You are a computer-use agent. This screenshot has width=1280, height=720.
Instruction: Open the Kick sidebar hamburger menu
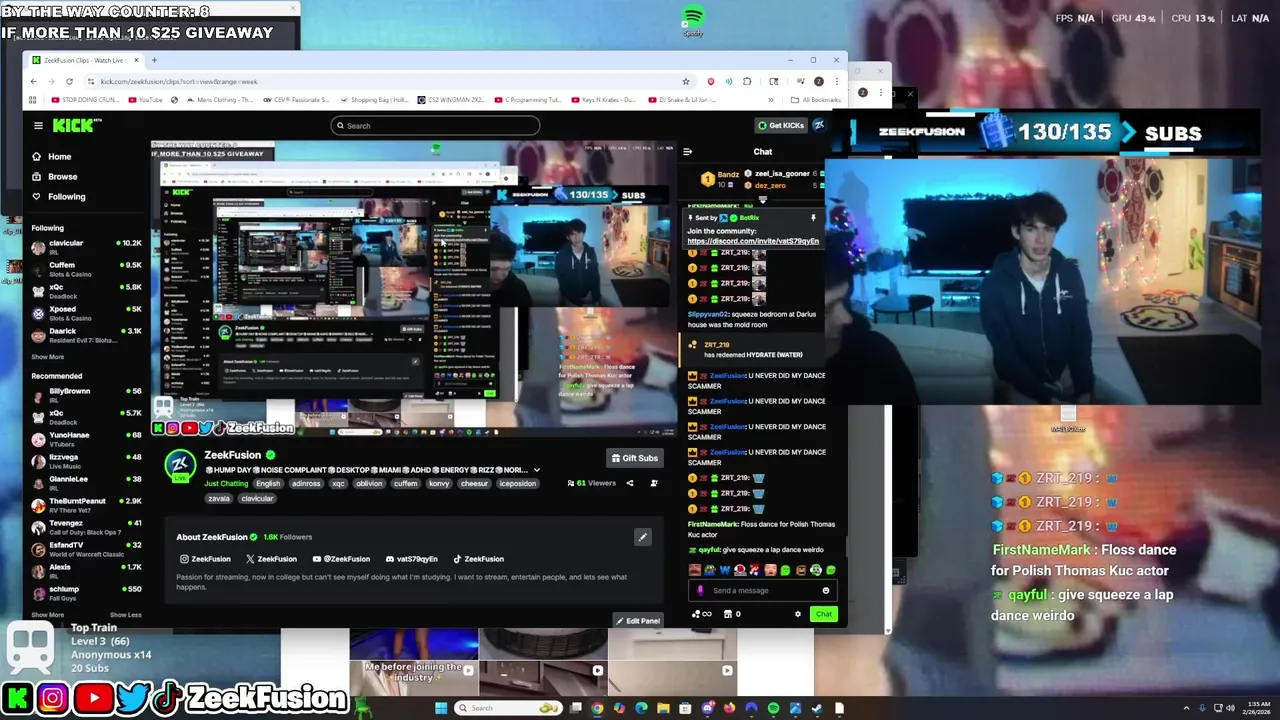pos(38,126)
